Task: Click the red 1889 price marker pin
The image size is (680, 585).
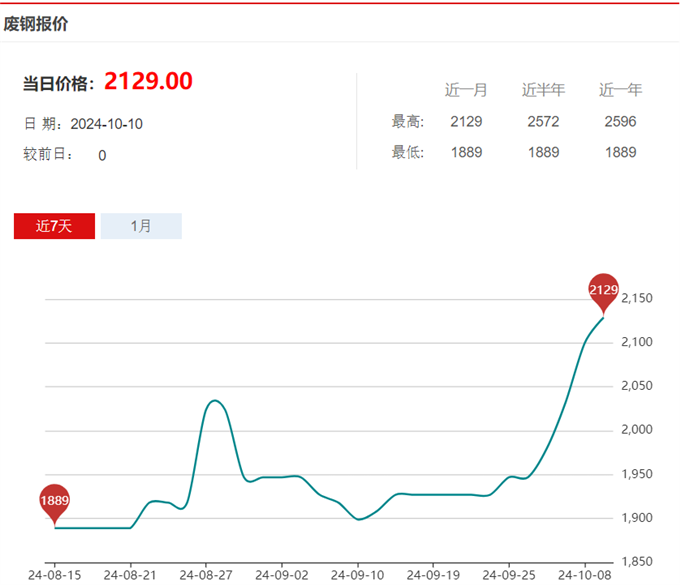Action: (x=55, y=500)
